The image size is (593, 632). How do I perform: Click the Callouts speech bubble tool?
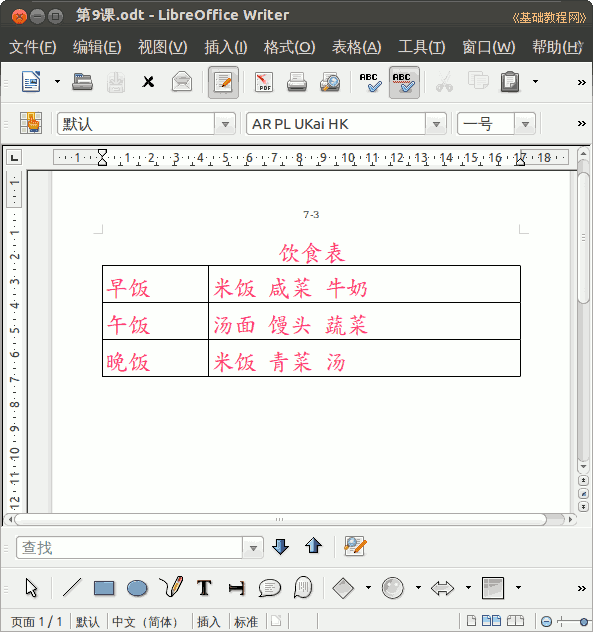tap(270, 588)
